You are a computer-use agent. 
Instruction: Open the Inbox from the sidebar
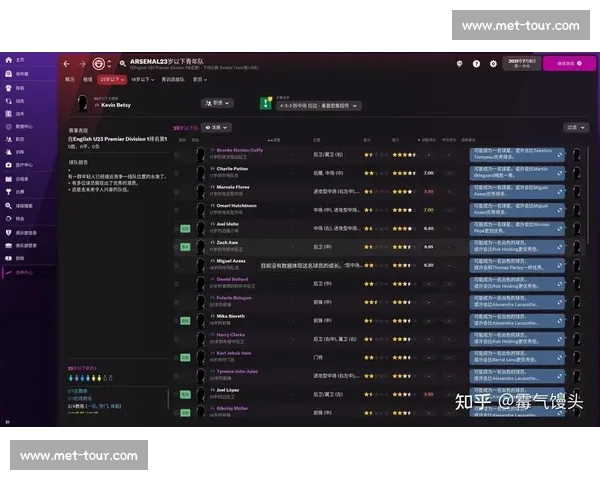pos(8,73)
